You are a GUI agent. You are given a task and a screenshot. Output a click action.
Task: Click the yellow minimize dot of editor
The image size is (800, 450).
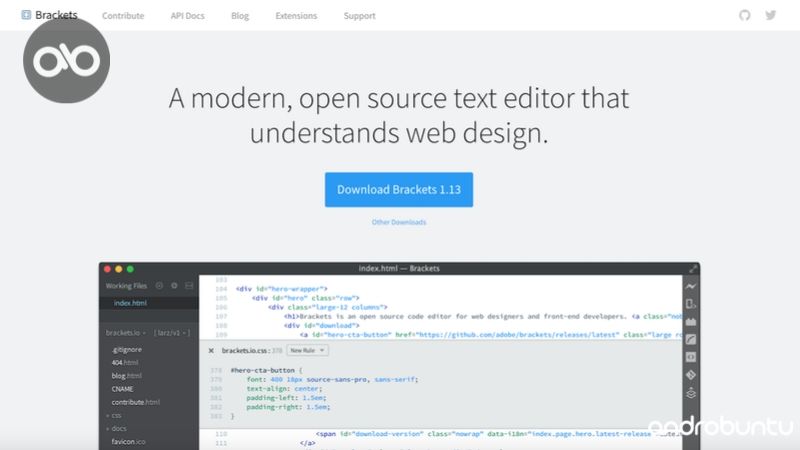119,269
